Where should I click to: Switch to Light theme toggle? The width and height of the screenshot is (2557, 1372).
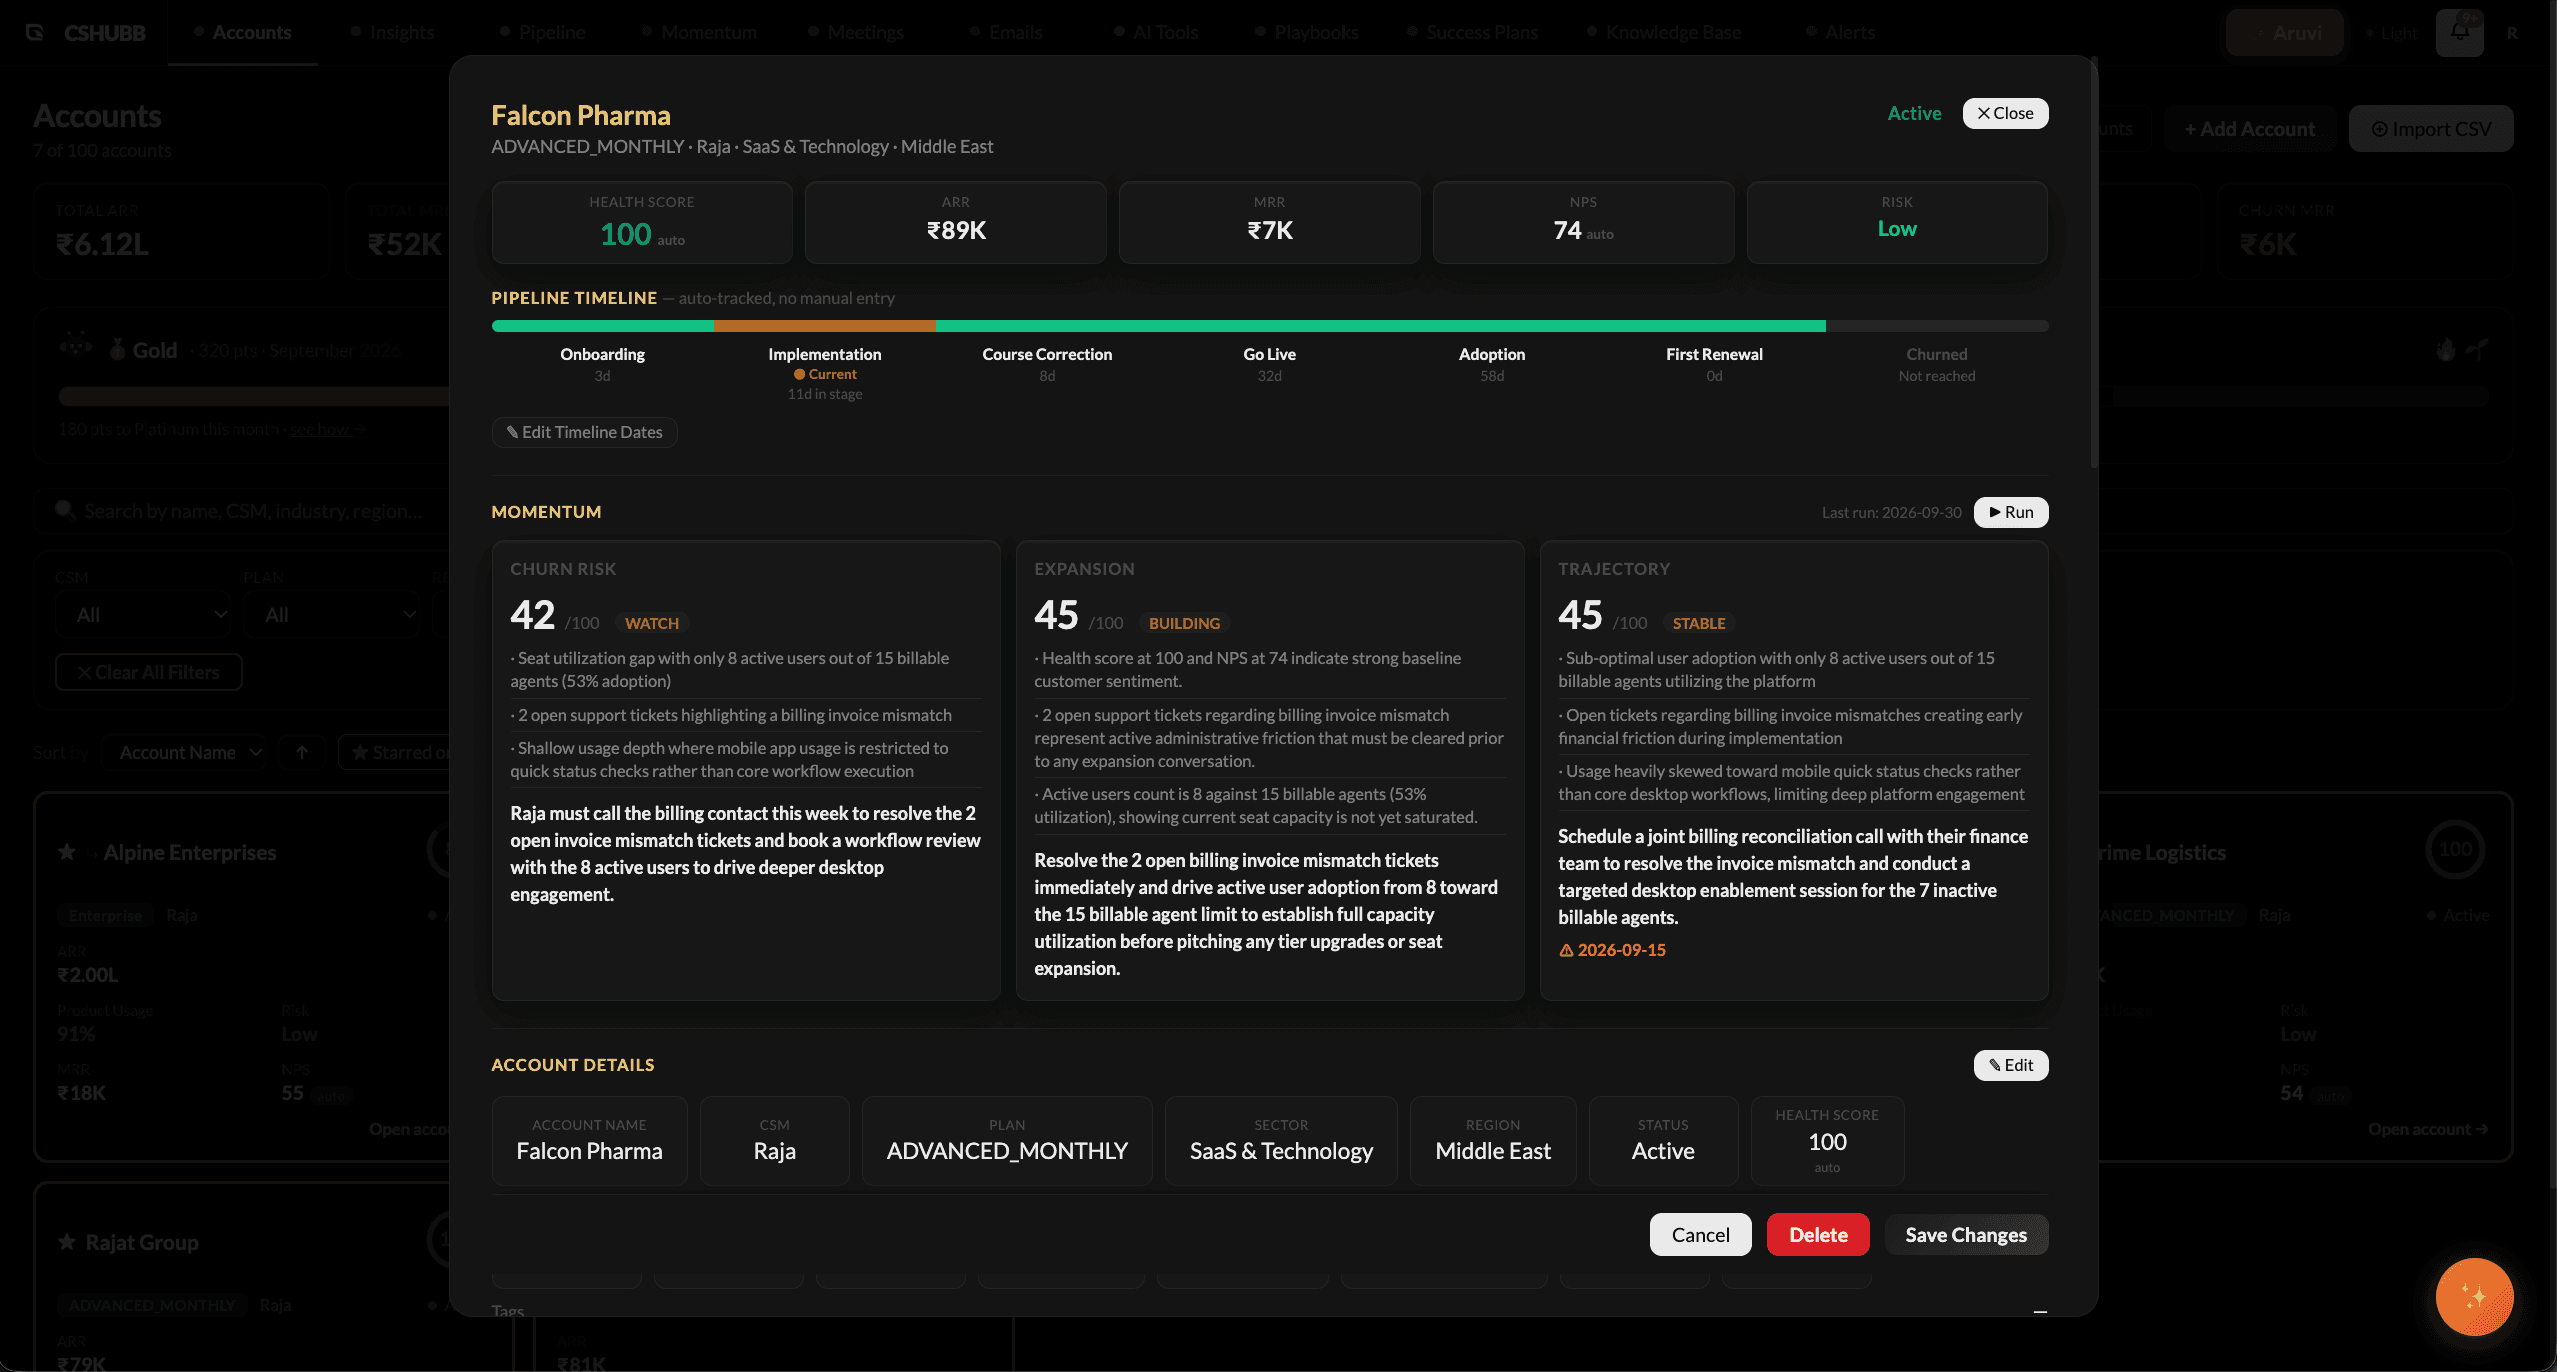click(2391, 33)
